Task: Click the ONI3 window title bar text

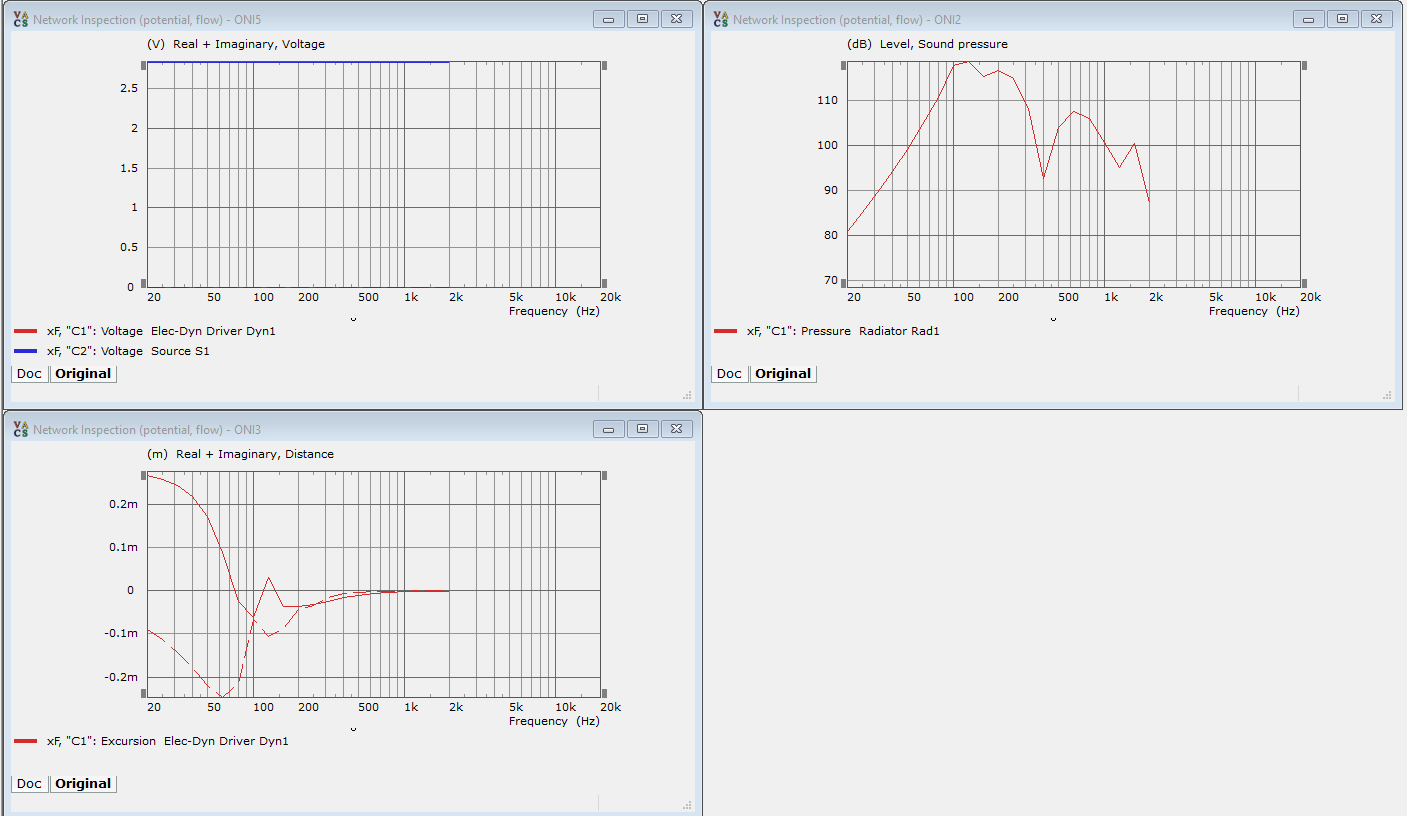Action: tap(147, 430)
